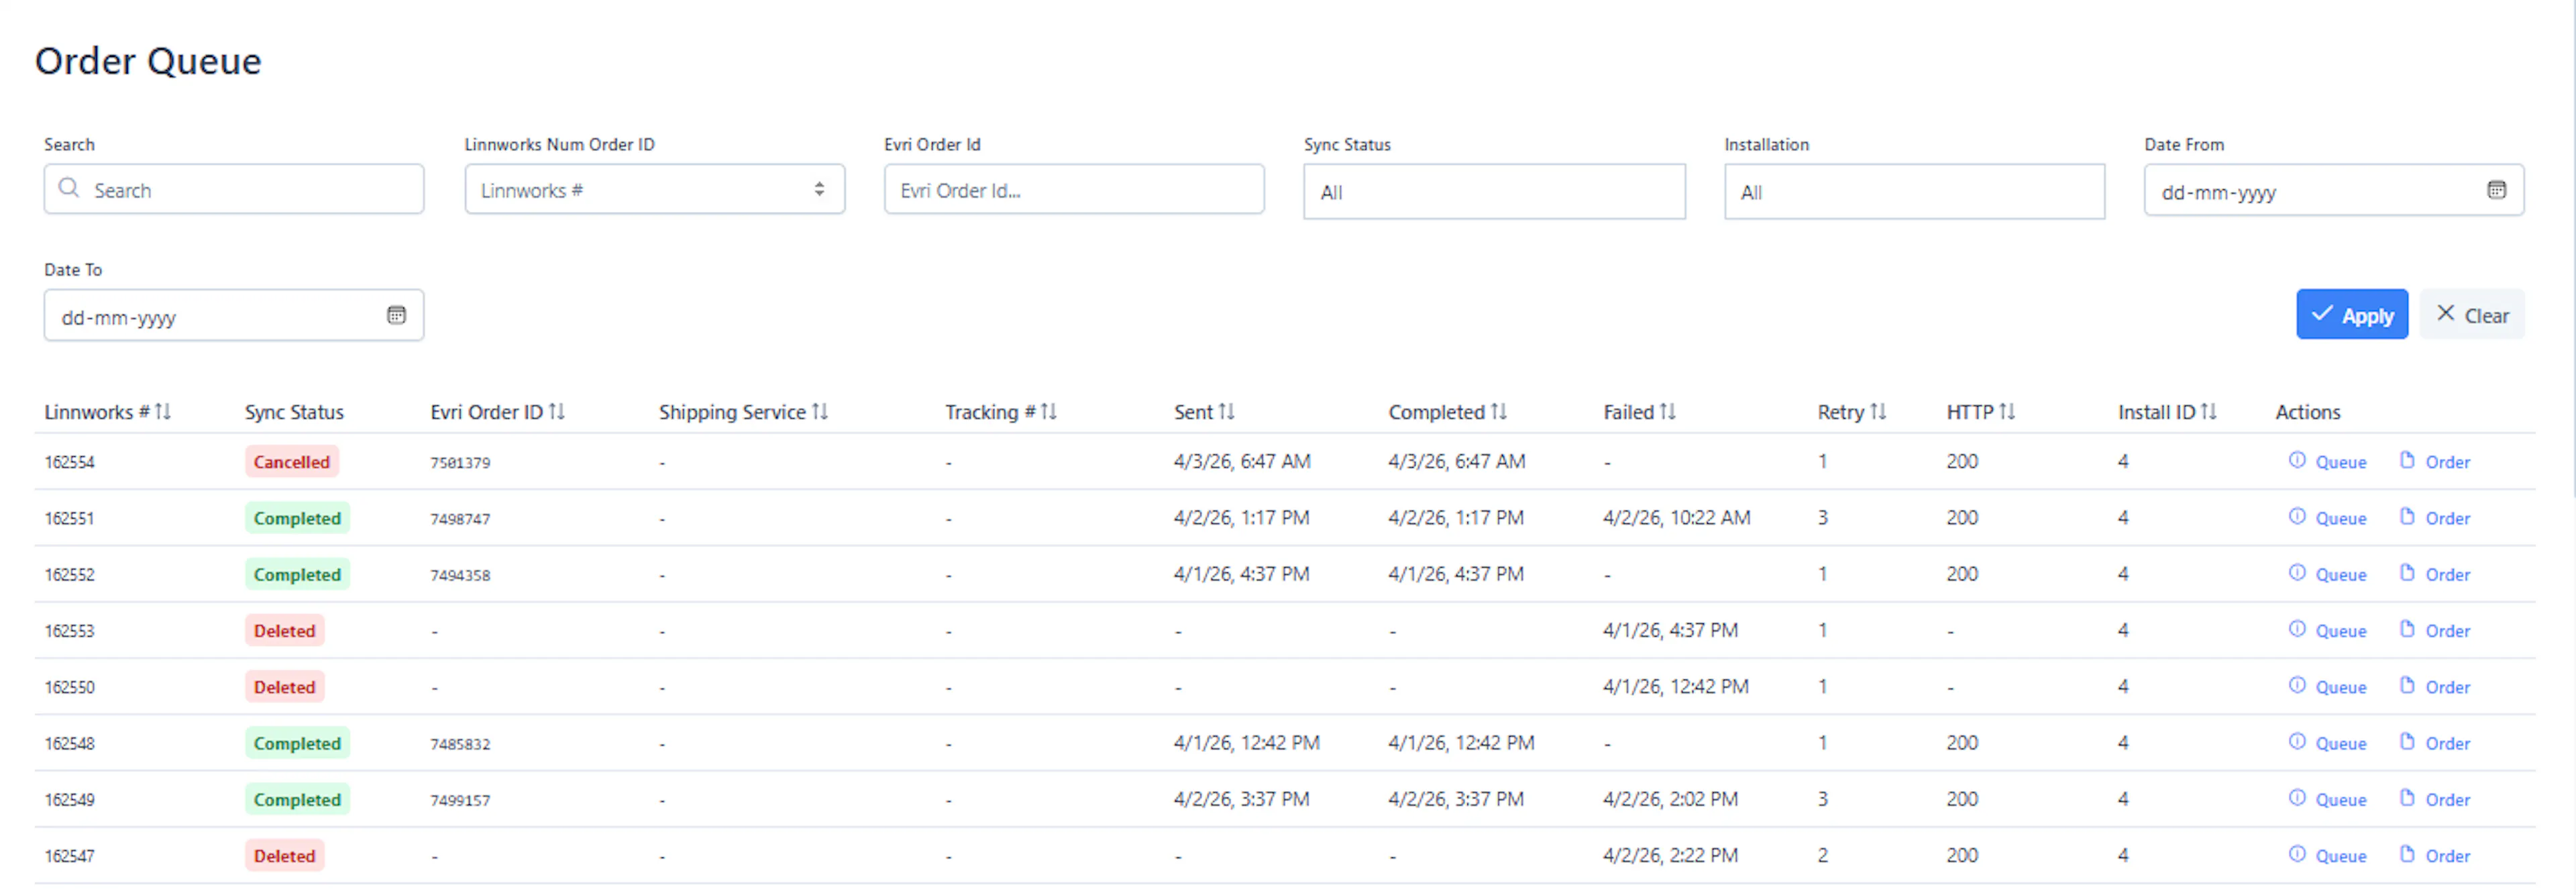Click sent time 4/2/26, 3:37 PM
This screenshot has height=895, width=2576.
(1241, 799)
